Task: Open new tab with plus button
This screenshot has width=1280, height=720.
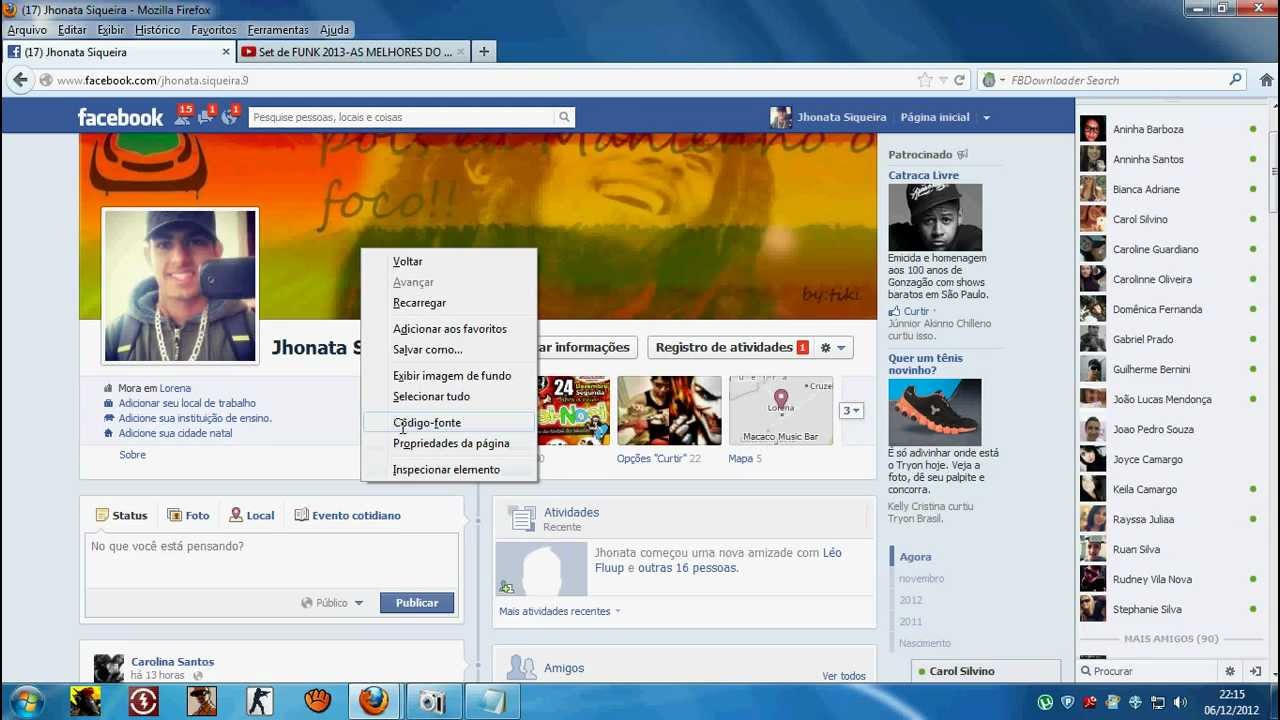Action: 484,52
